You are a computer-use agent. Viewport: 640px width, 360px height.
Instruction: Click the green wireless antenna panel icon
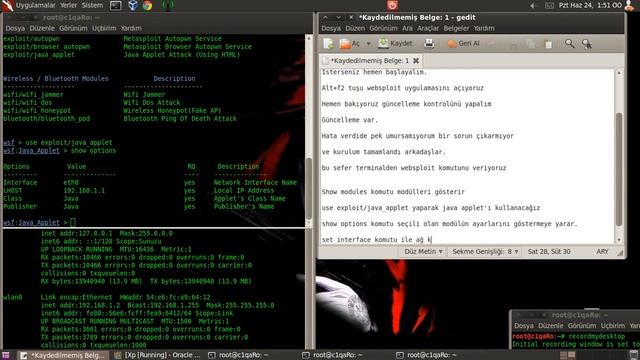[x=168, y=5]
